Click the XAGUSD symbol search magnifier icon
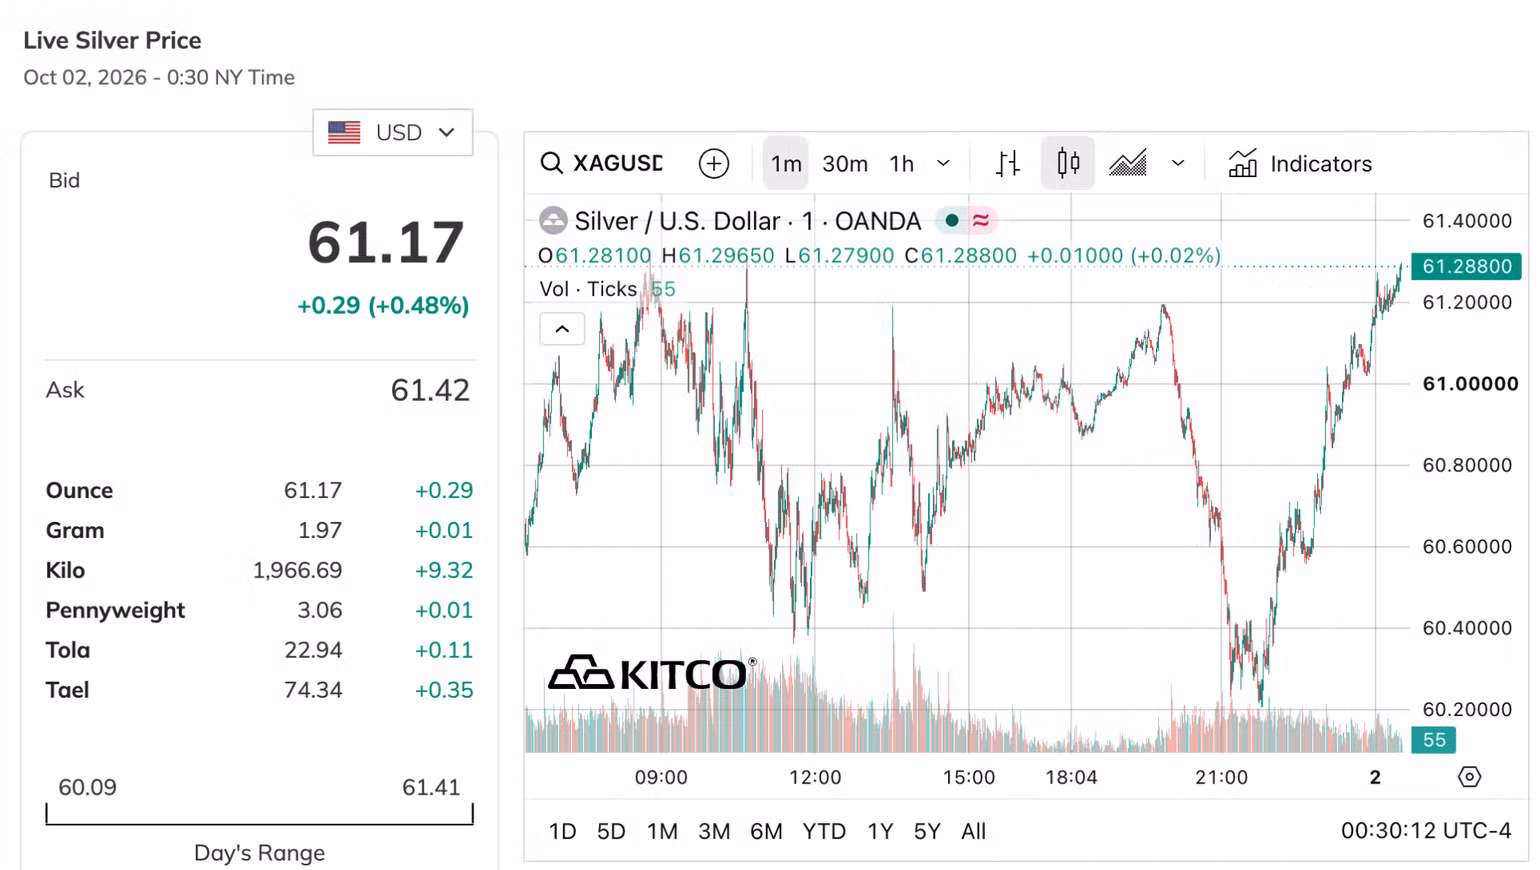 [551, 163]
